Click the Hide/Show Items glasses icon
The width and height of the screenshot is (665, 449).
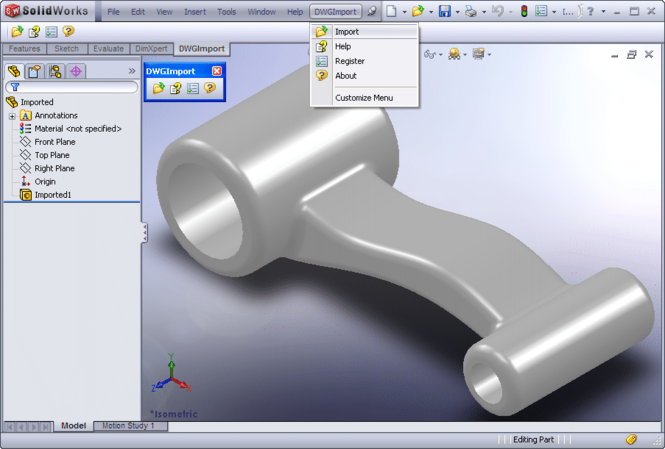pyautogui.click(x=430, y=54)
